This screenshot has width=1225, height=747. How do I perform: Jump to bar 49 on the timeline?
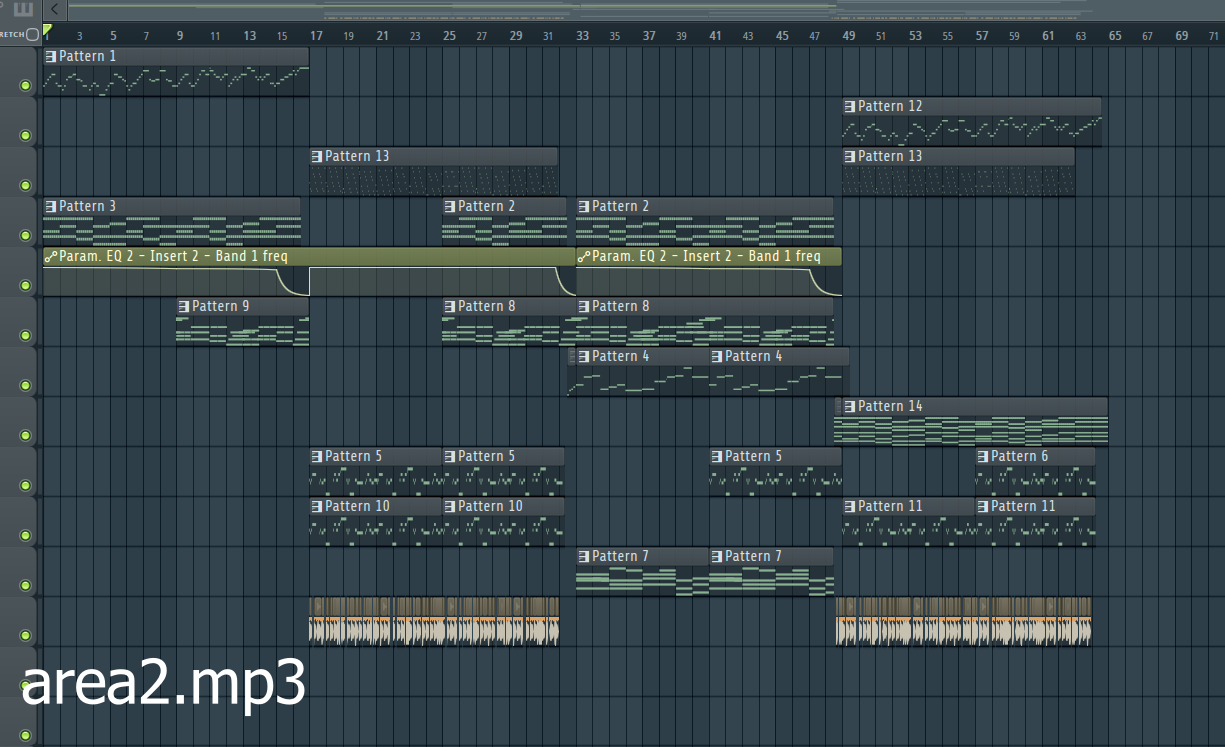point(848,36)
